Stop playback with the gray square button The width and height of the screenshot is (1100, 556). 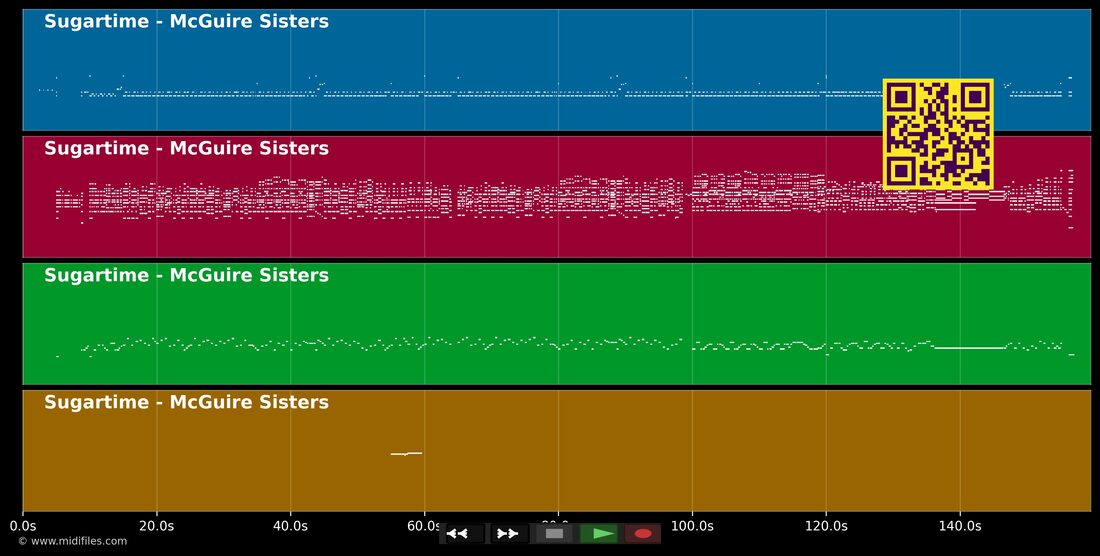click(x=554, y=534)
